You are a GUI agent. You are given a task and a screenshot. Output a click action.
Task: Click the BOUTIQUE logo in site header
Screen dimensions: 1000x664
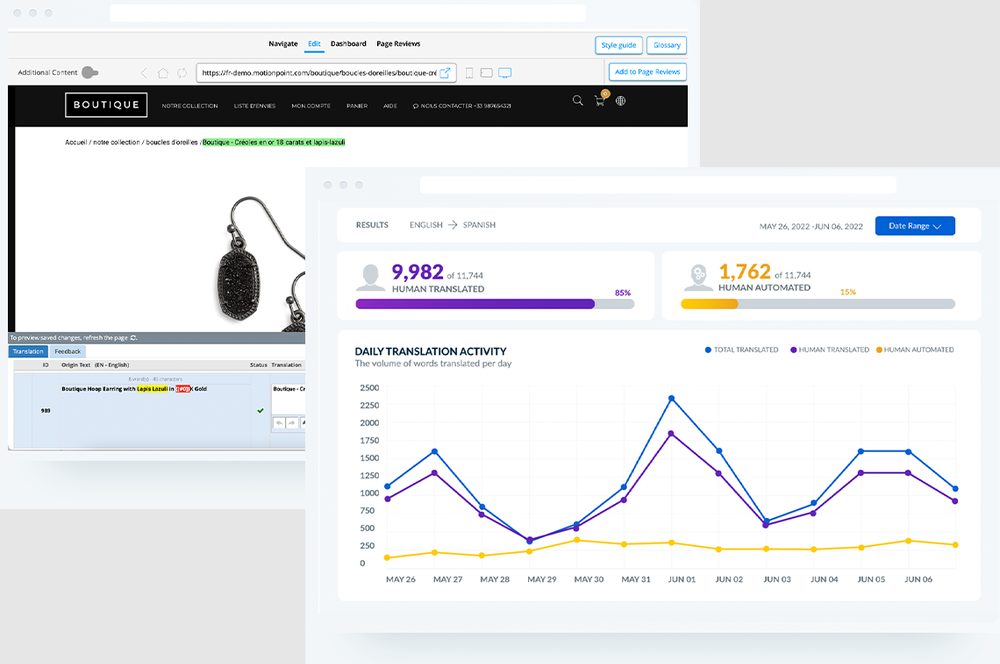[x=106, y=105]
